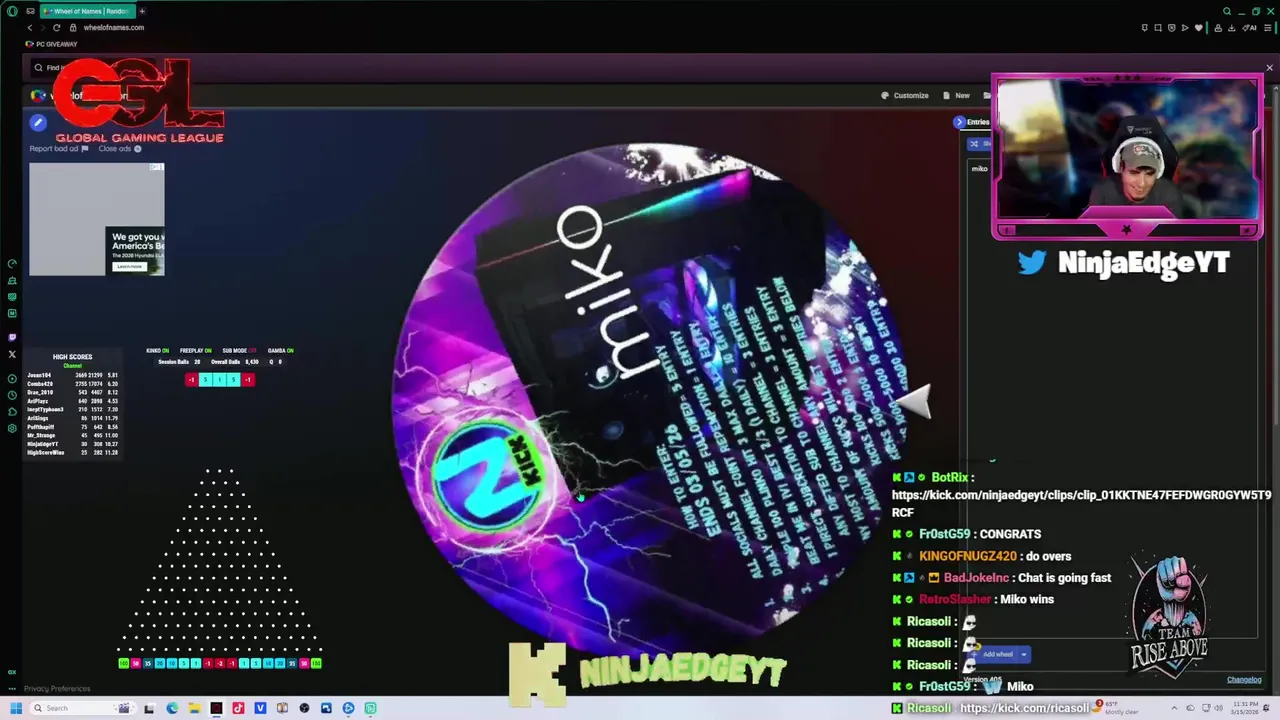Open the OBS Studio taskbar icon
The width and height of the screenshot is (1280, 720).
(304, 708)
